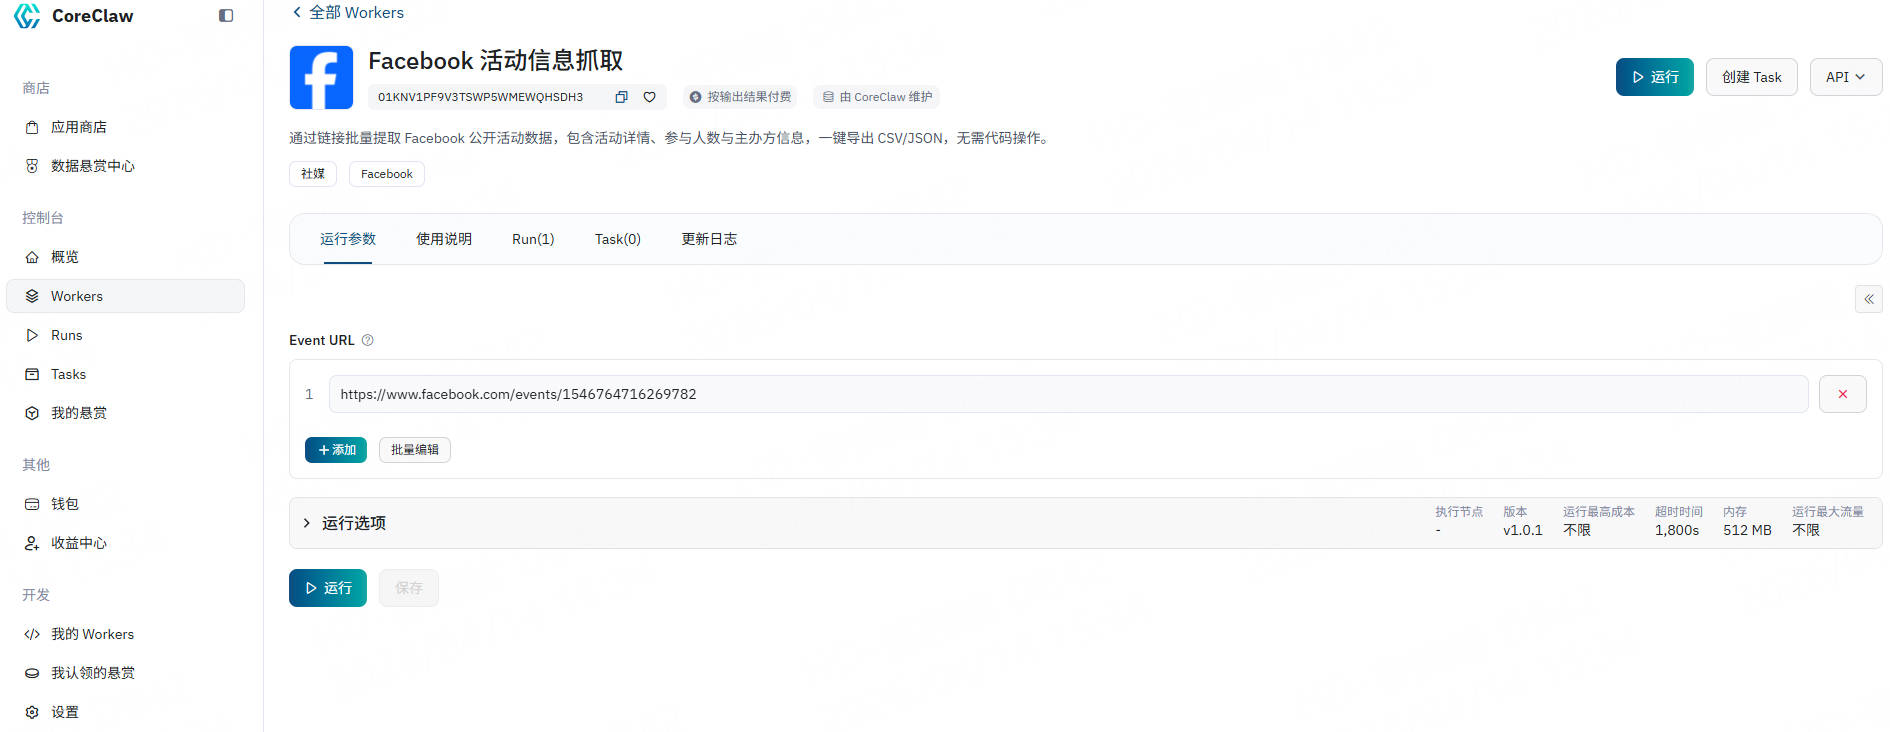1890x732 pixels.
Task: Delete the first Event URL row
Action: pos(1842,394)
